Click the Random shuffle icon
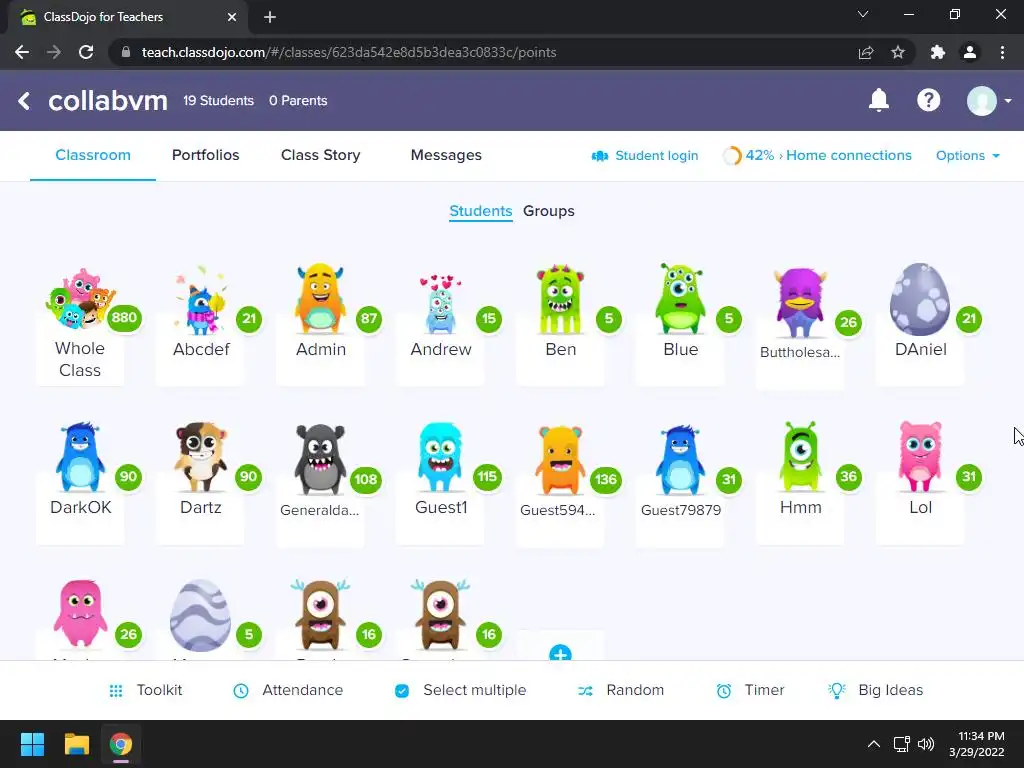The height and width of the screenshot is (768, 1024). [585, 690]
